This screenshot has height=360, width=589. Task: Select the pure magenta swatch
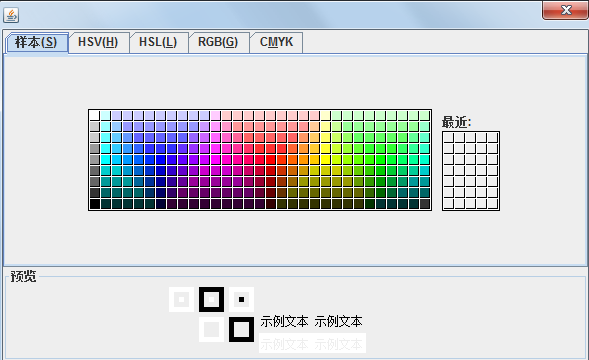click(216, 160)
